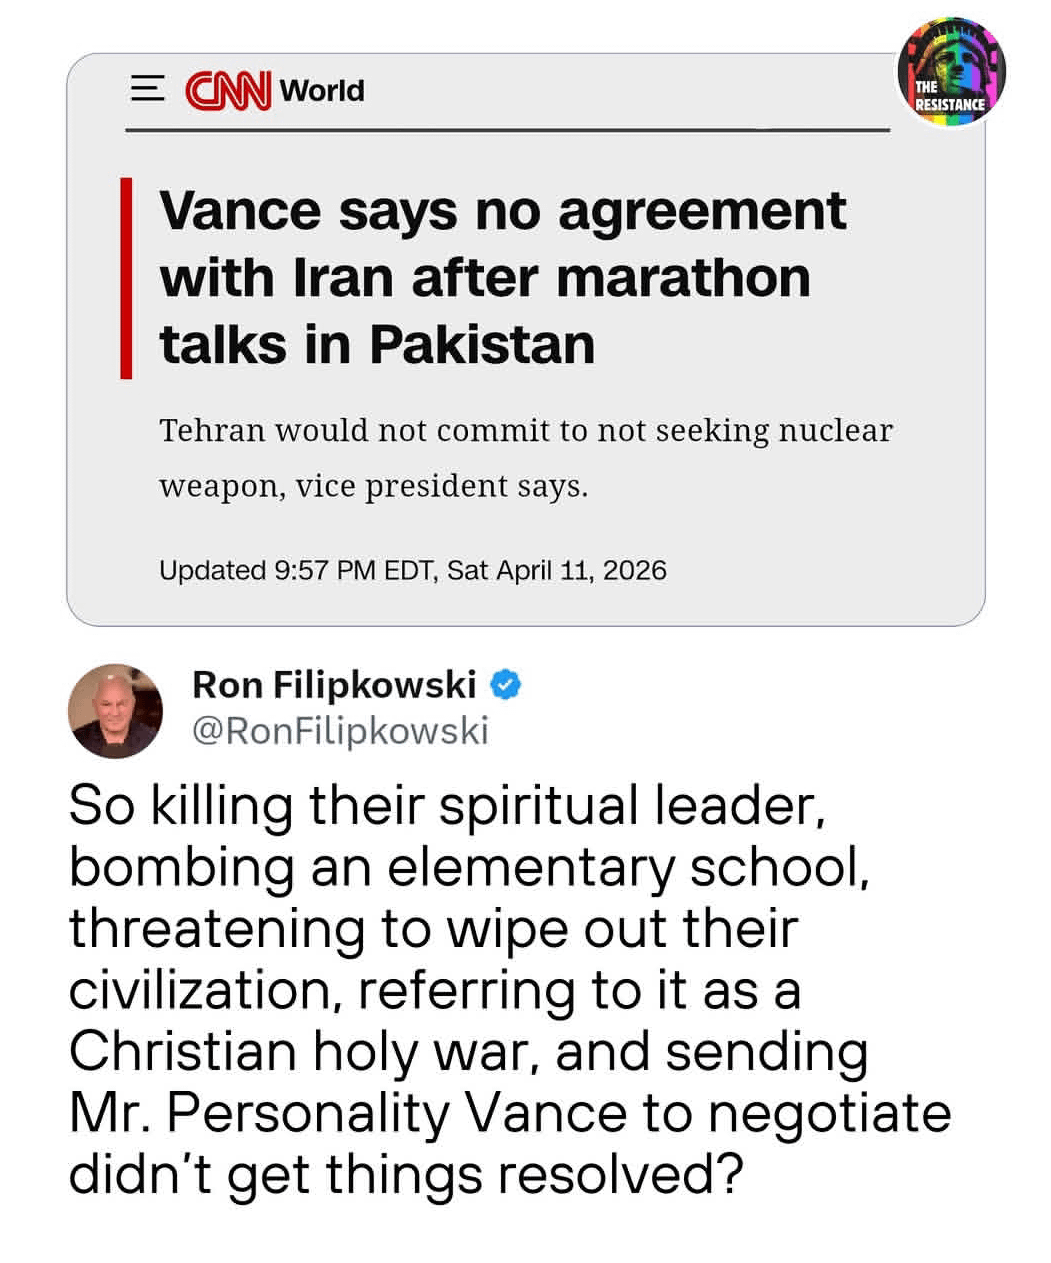Screen dimensions: 1051x1263
Task: Click the blue verified checkmark badge
Action: (x=506, y=686)
